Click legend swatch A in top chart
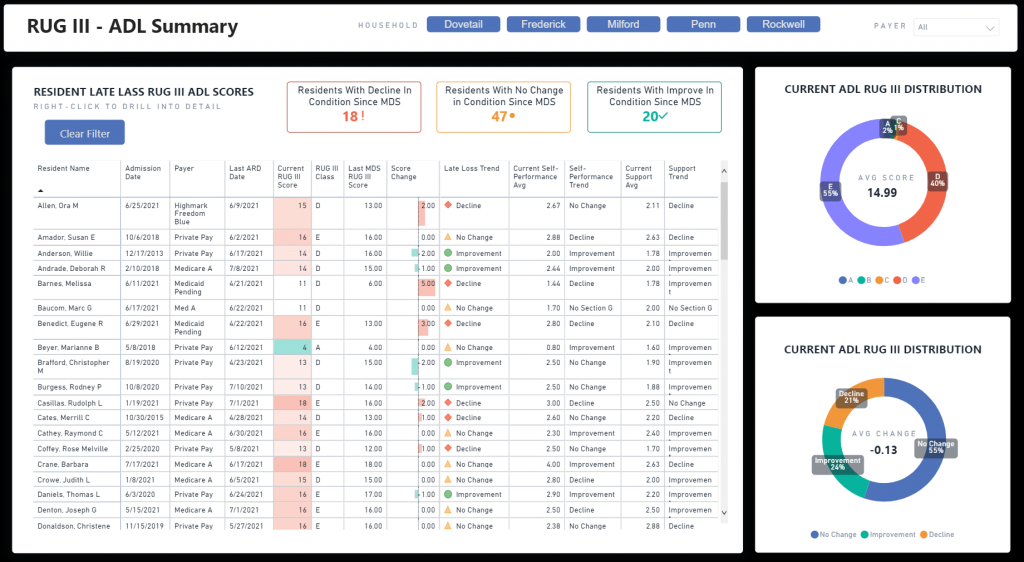Screen dimensions: 1024x562 point(842,280)
